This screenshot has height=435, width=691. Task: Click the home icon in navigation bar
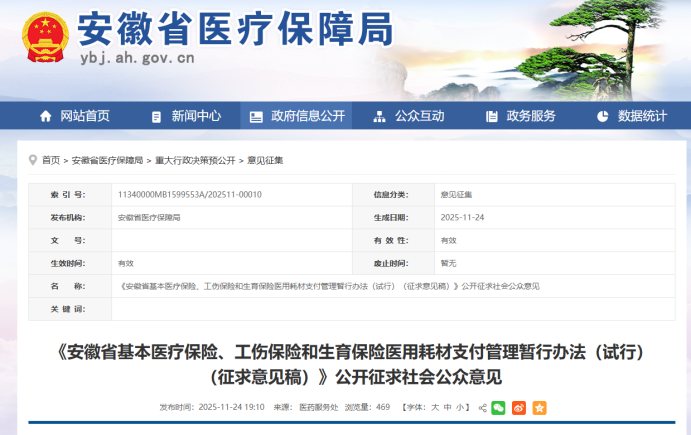(45, 116)
